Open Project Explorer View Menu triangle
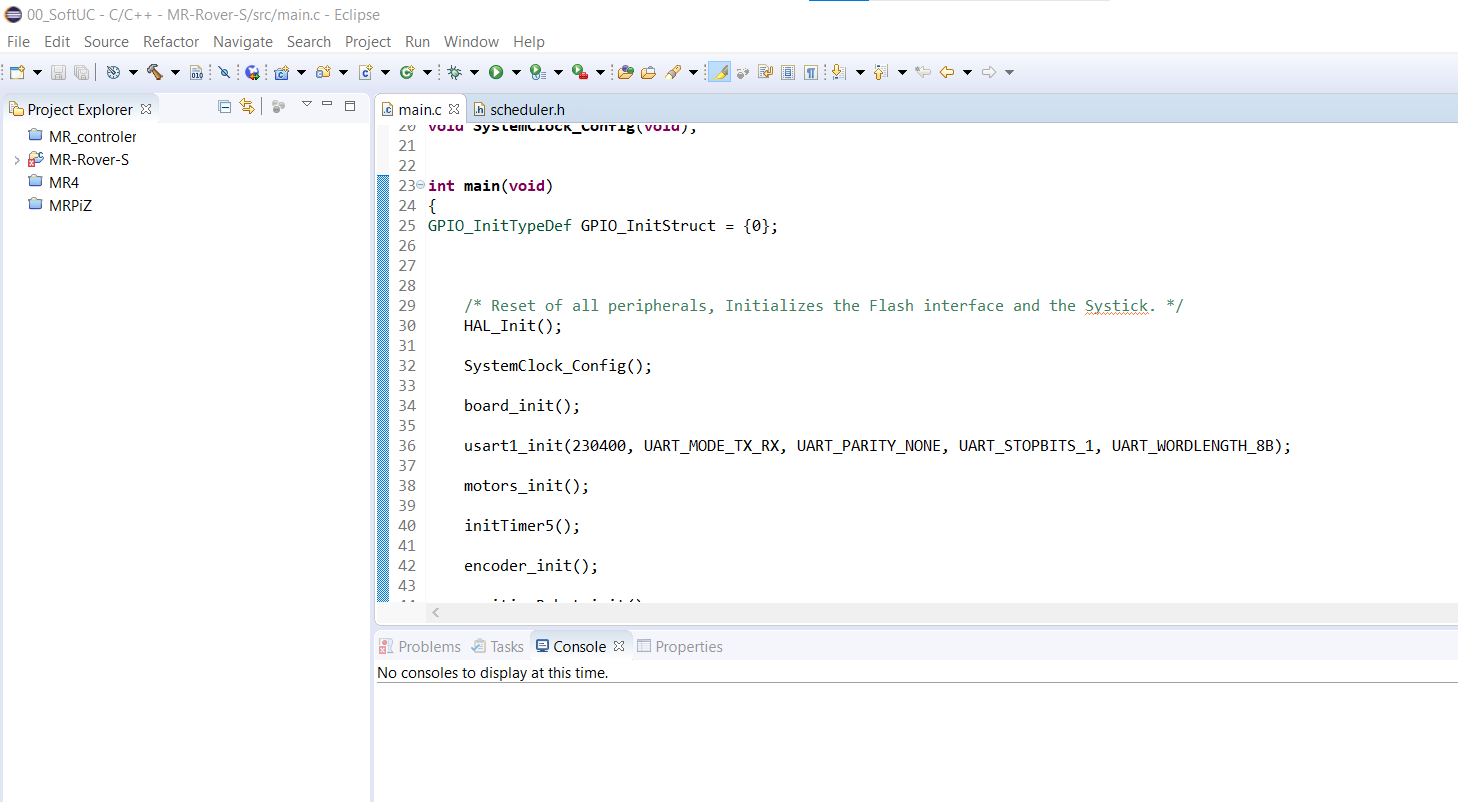Viewport: 1458px width, 802px height. point(307,104)
